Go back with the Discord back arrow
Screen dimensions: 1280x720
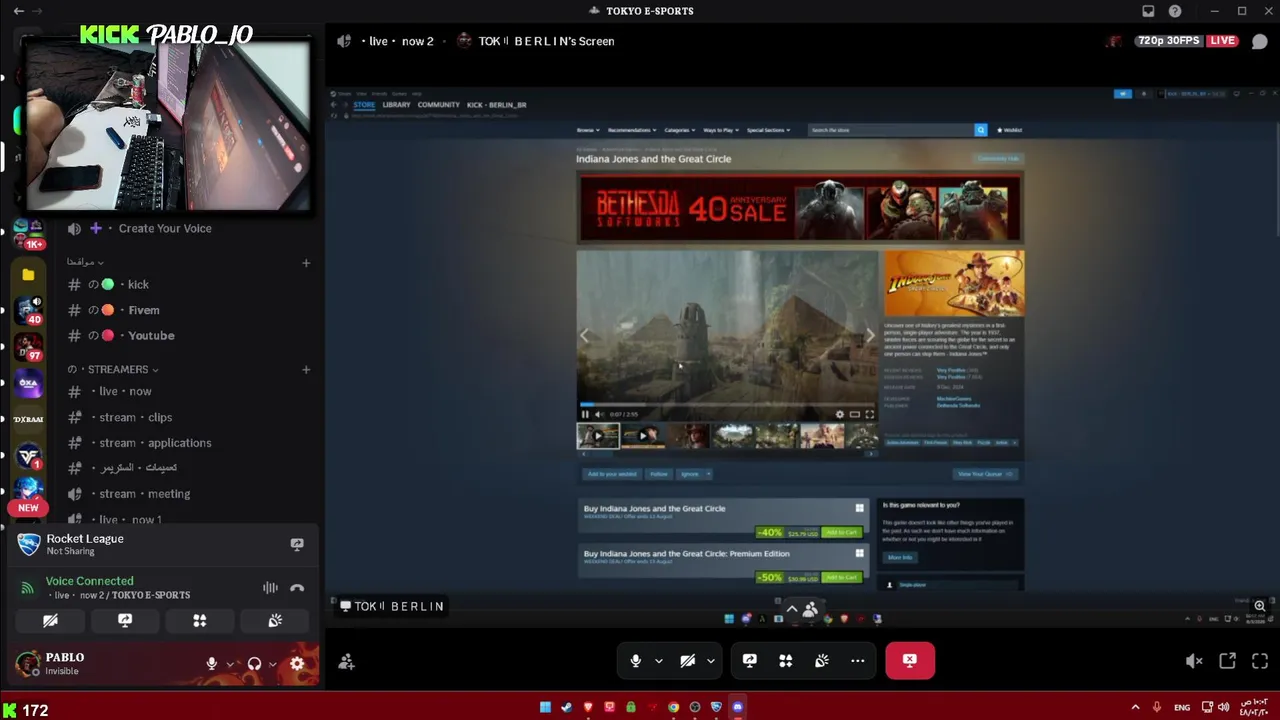(19, 11)
